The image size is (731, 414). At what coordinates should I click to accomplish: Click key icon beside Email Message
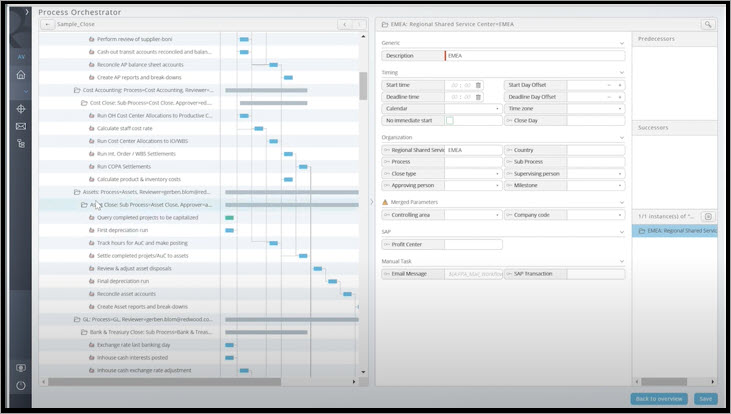[386, 274]
